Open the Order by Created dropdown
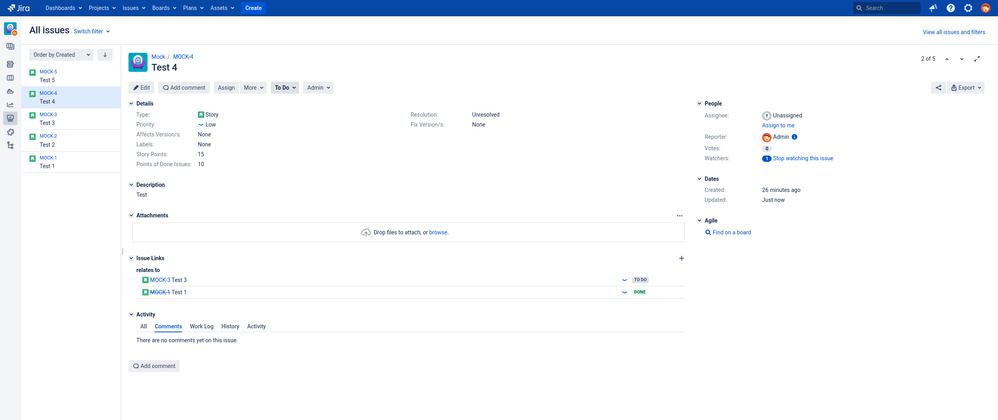Image resolution: width=998 pixels, height=420 pixels. coord(61,55)
